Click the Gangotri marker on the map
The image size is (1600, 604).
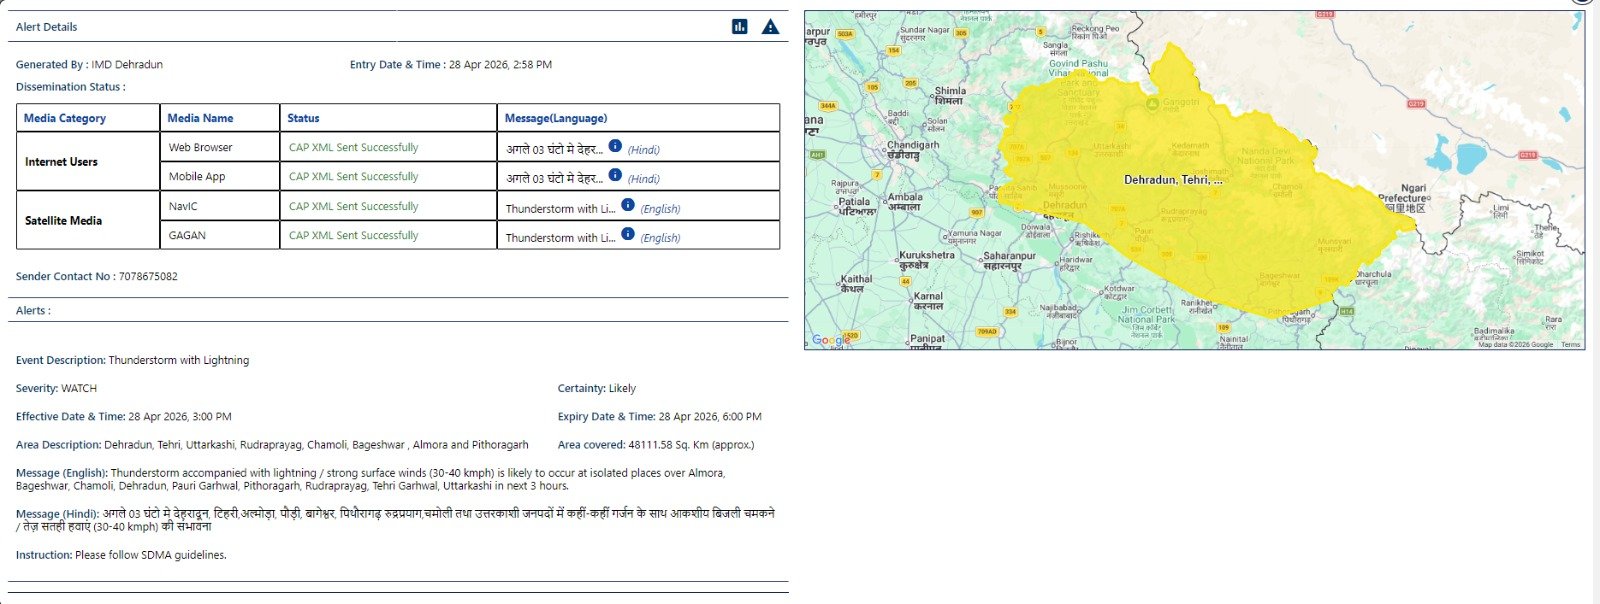[1153, 103]
